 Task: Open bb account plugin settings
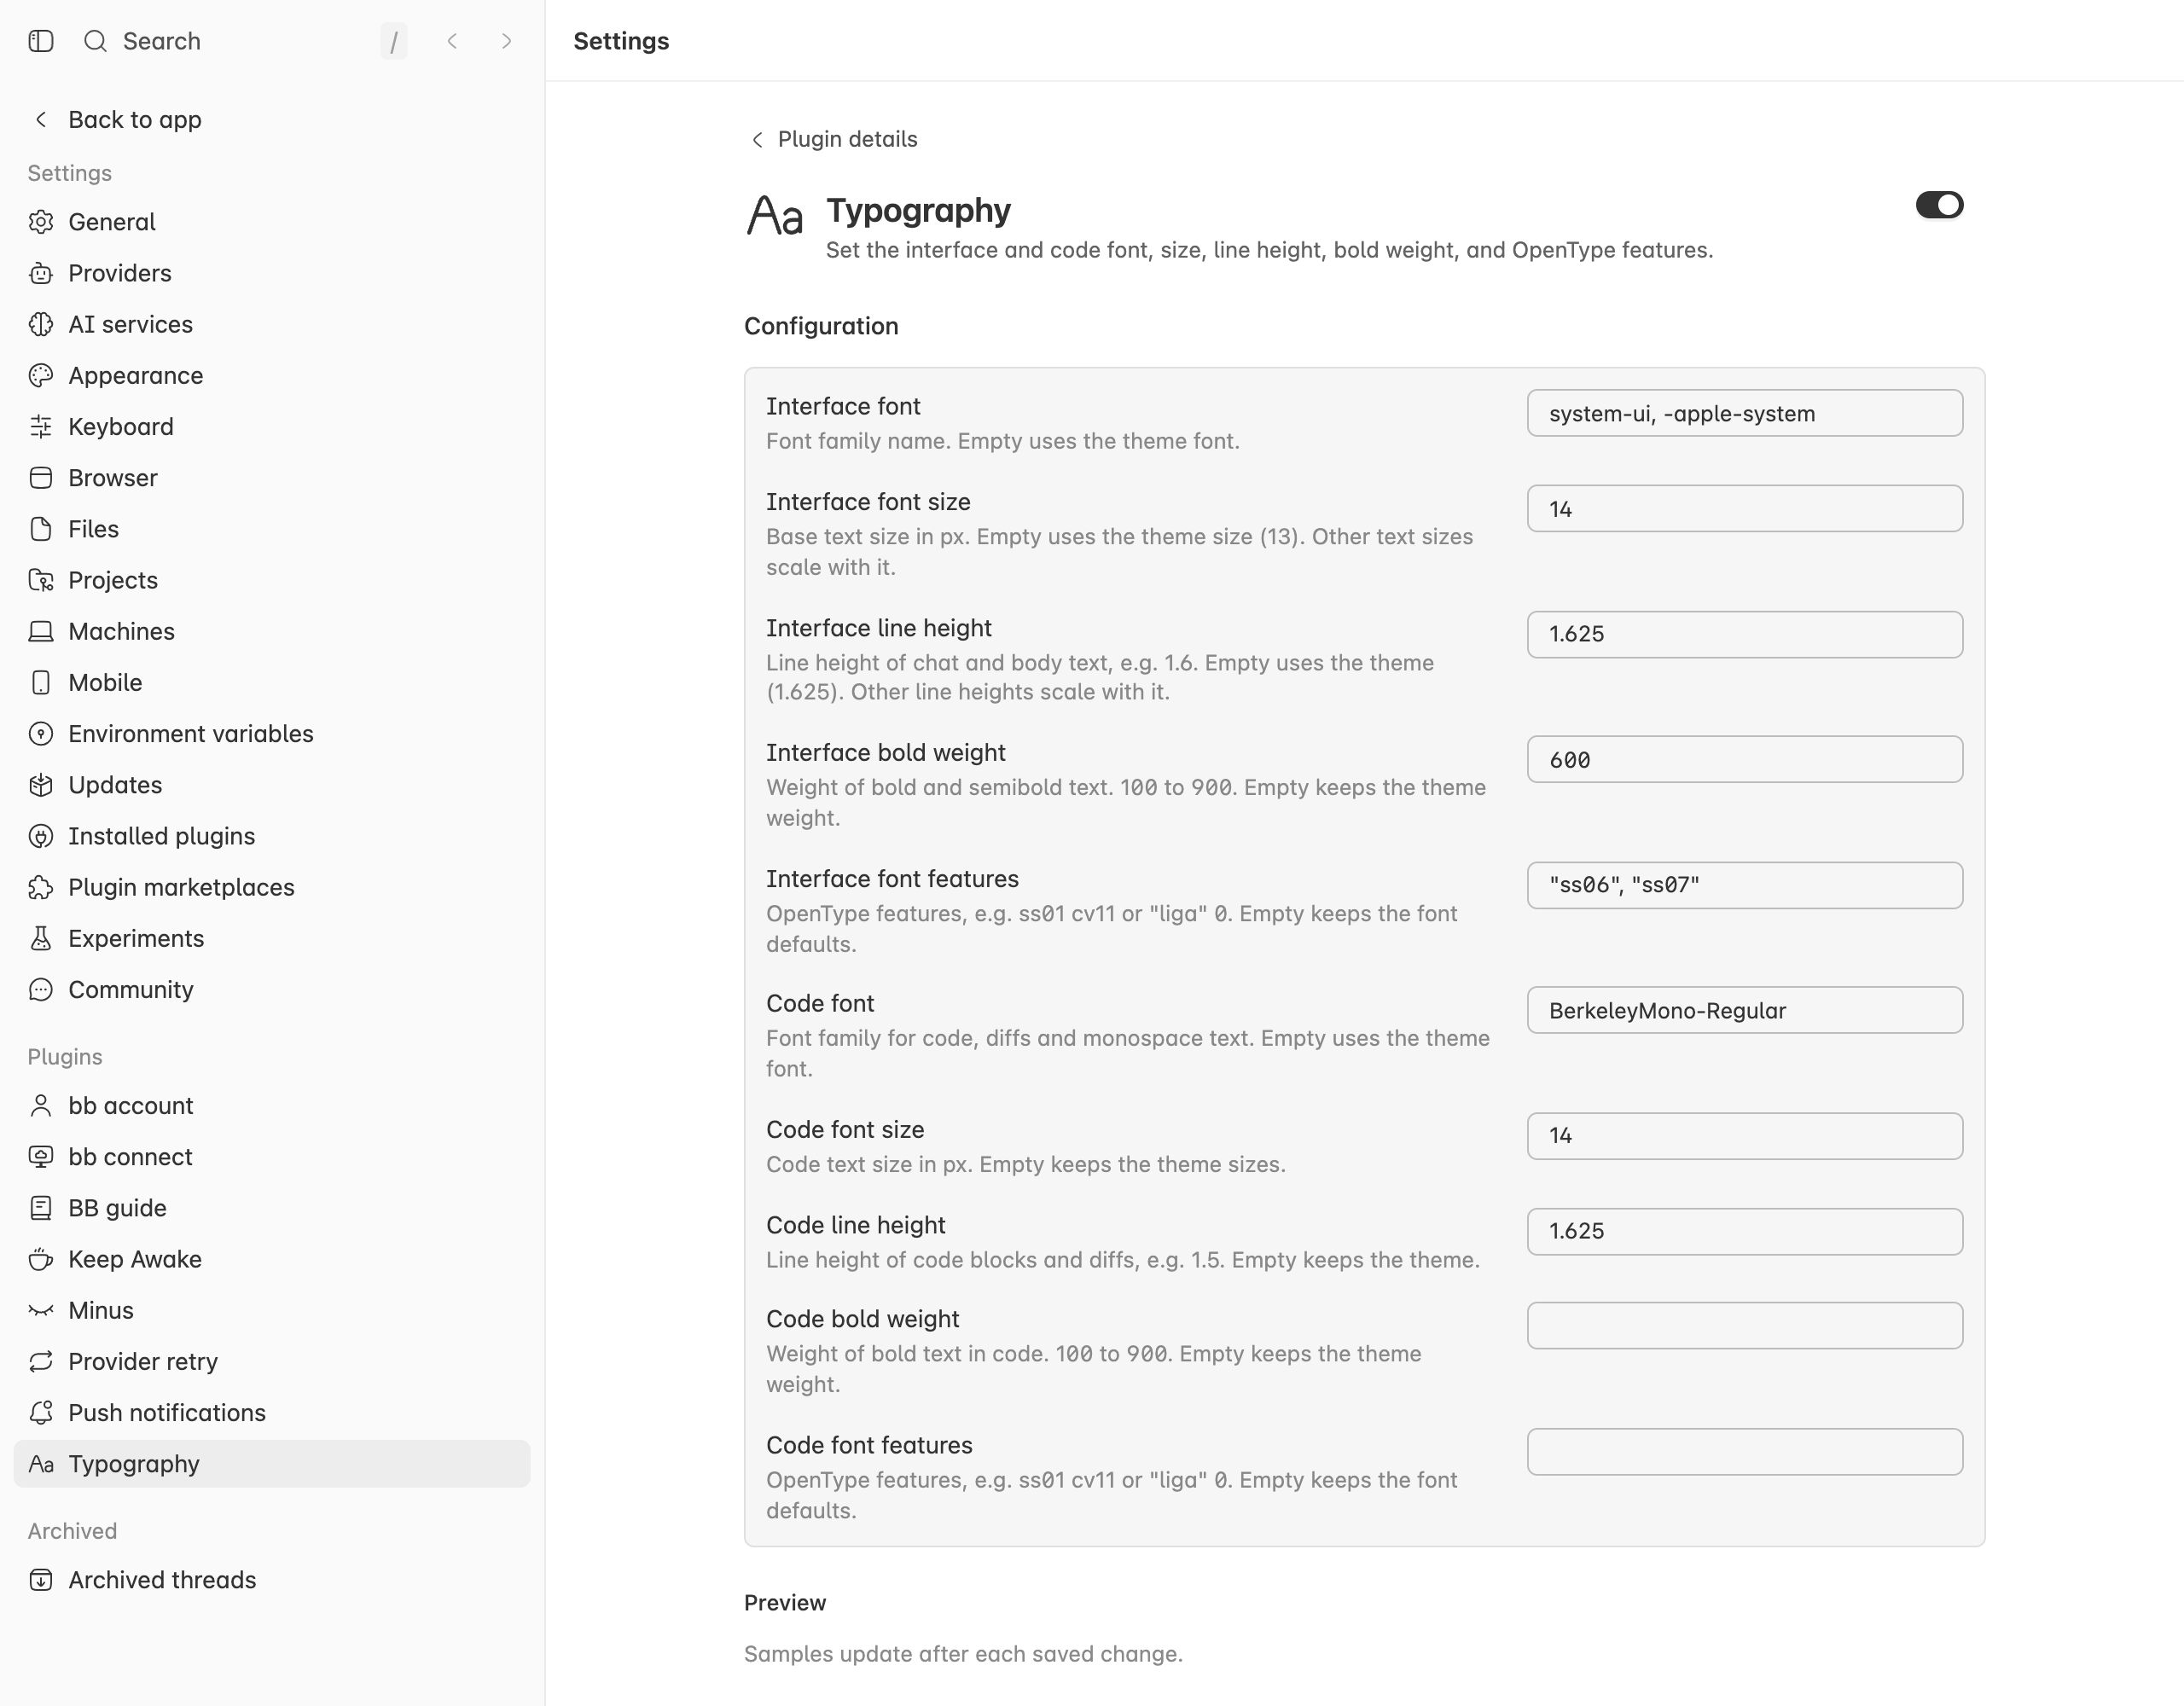coord(272,1106)
